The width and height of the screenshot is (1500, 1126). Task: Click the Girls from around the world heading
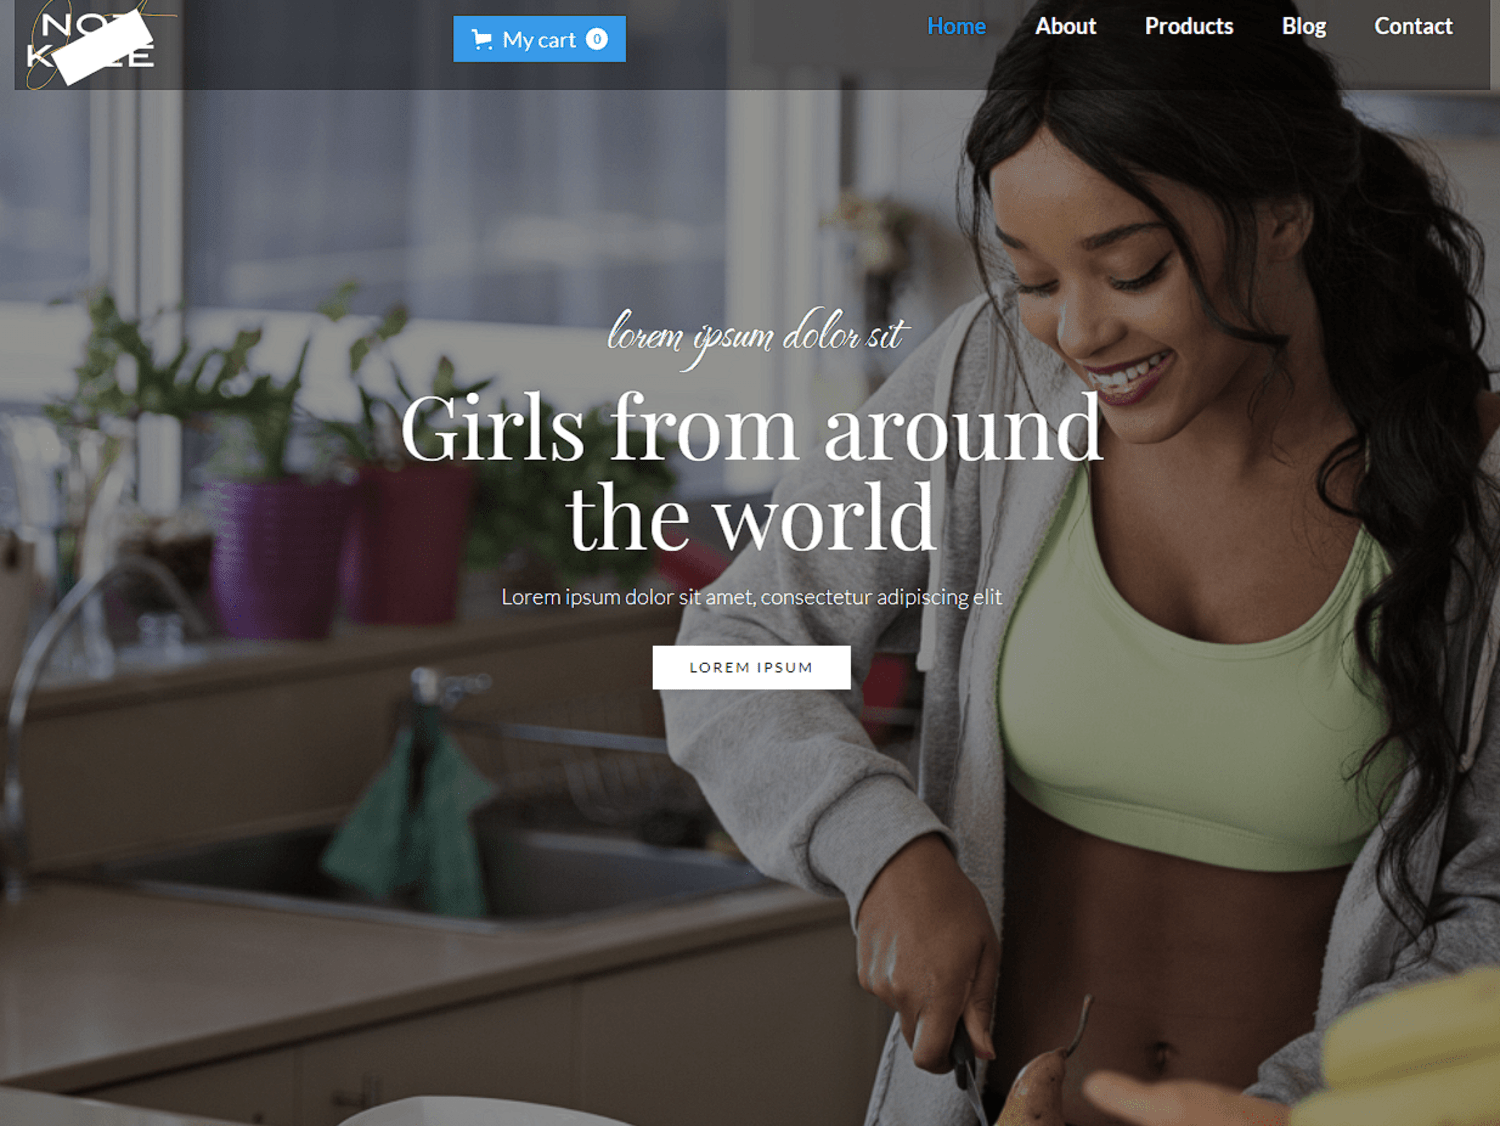pos(752,472)
